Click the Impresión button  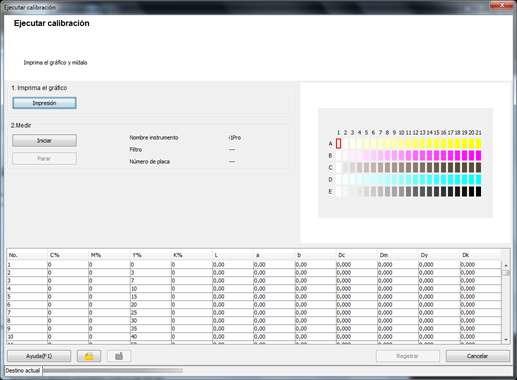point(44,103)
